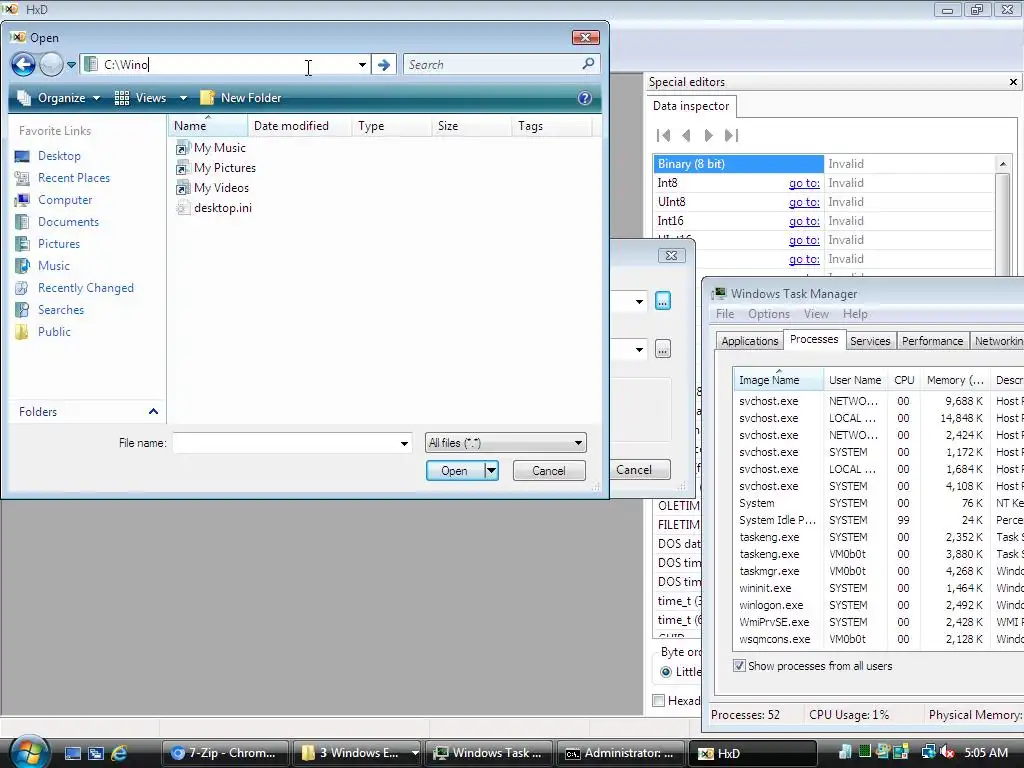Open Task Manager View menu
The image size is (1024, 768).
pos(816,314)
